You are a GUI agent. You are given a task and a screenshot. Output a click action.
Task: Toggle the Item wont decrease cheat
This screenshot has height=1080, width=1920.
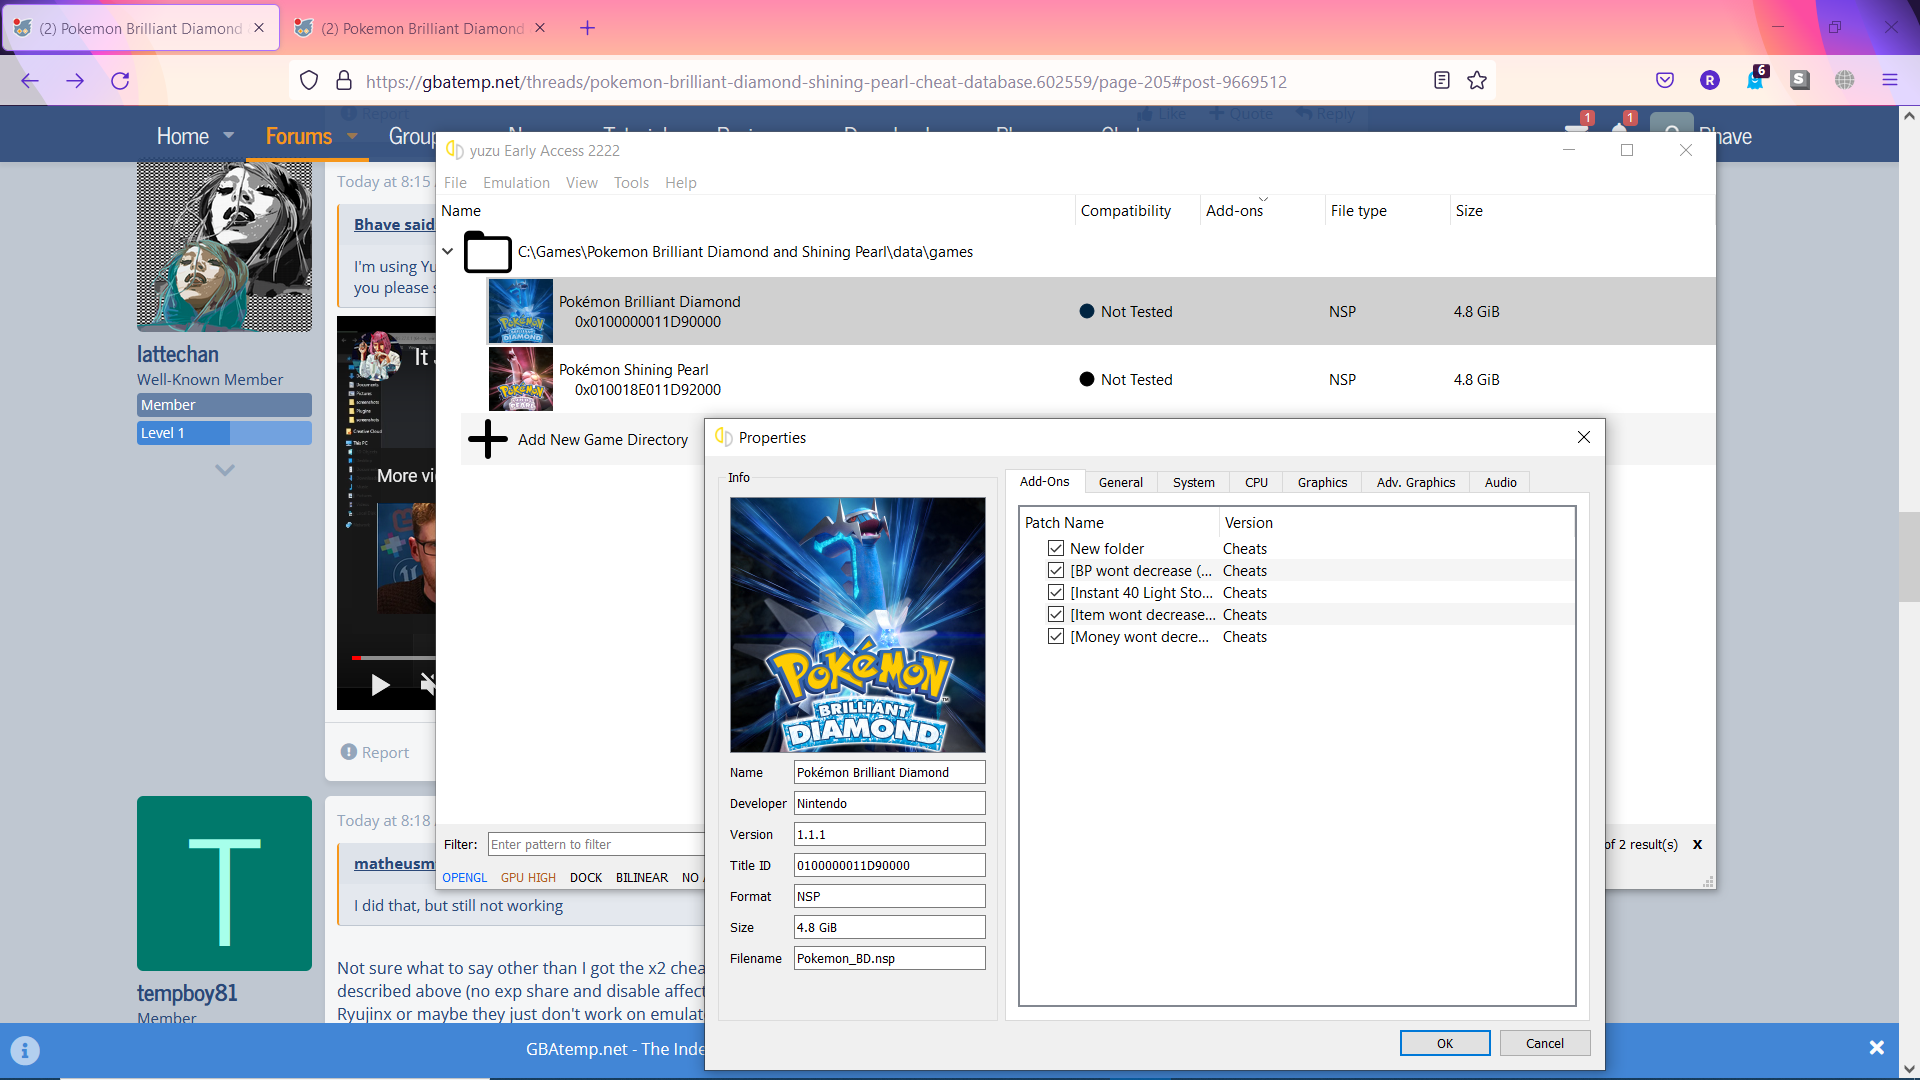[x=1056, y=614]
